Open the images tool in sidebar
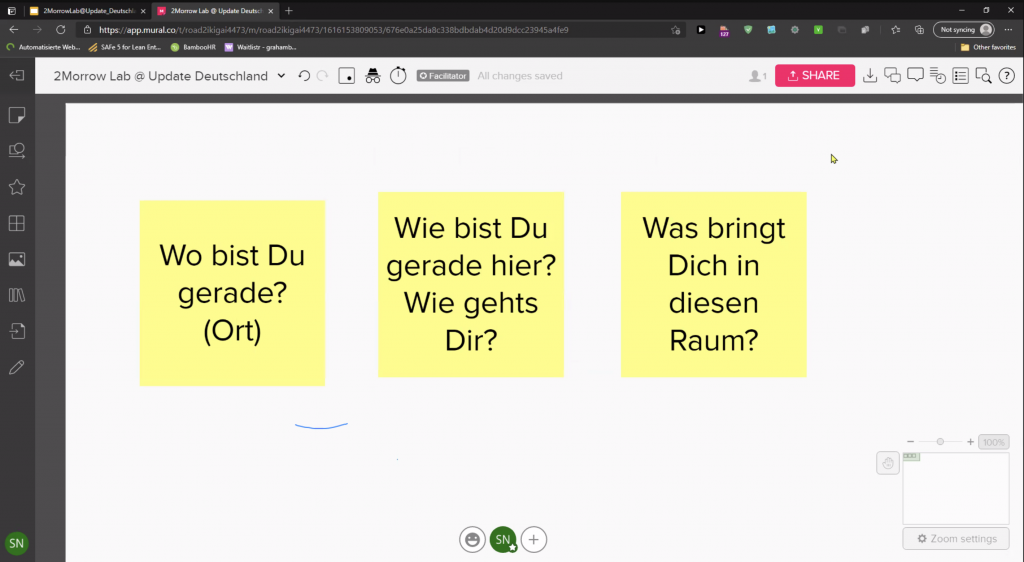The height and width of the screenshot is (562, 1024). coord(17,259)
